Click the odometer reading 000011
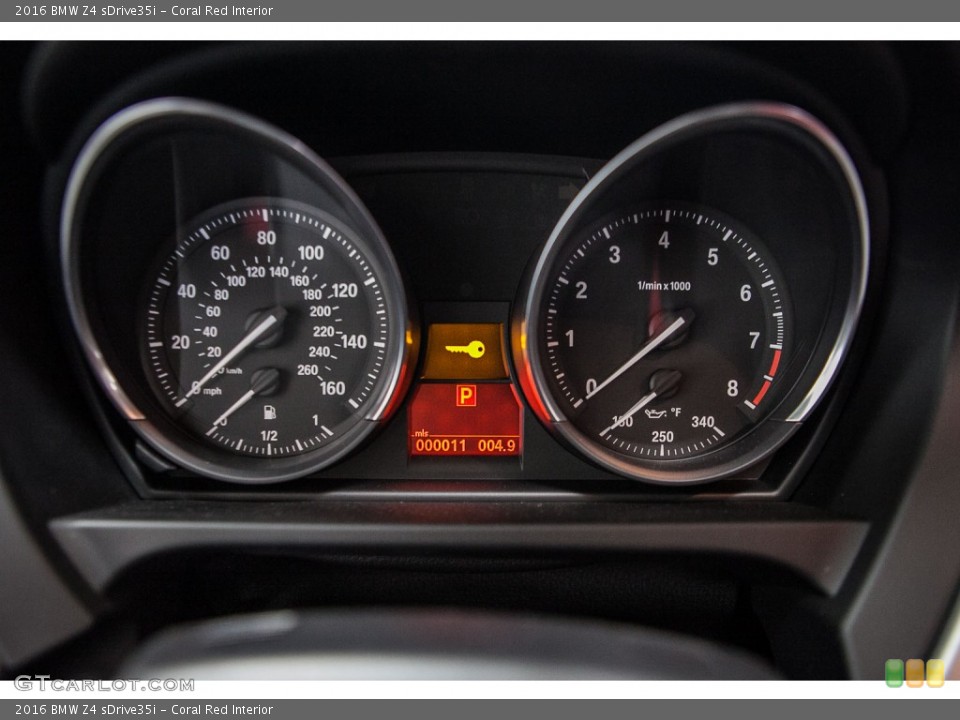 click(441, 446)
